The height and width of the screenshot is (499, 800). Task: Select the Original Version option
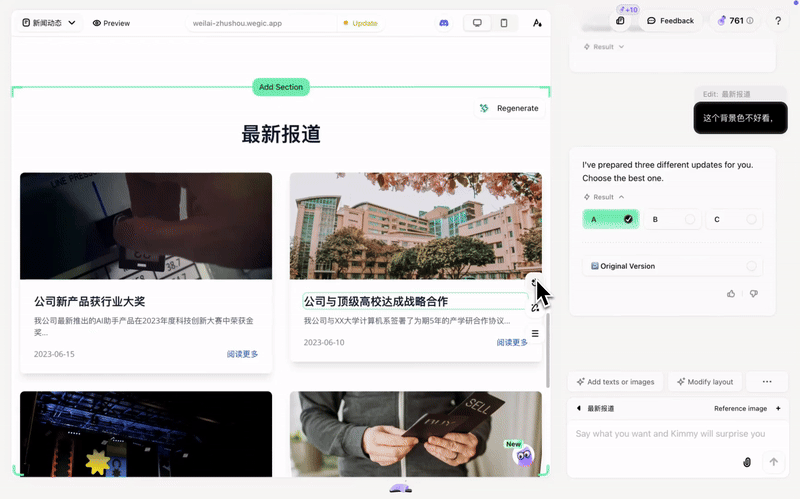[x=673, y=266]
